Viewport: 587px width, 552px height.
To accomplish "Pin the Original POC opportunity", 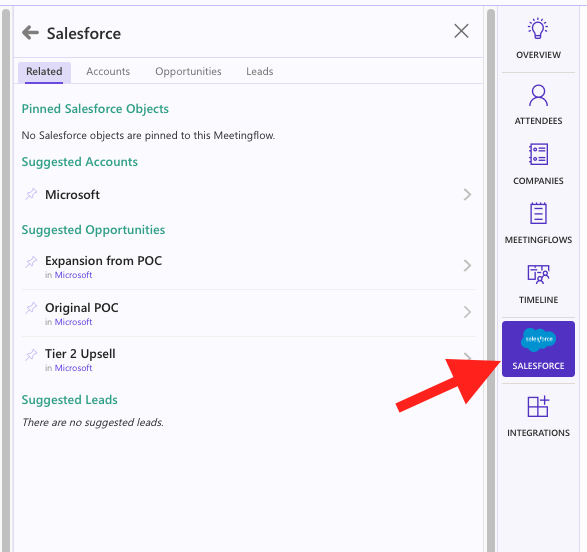I will (x=31, y=308).
